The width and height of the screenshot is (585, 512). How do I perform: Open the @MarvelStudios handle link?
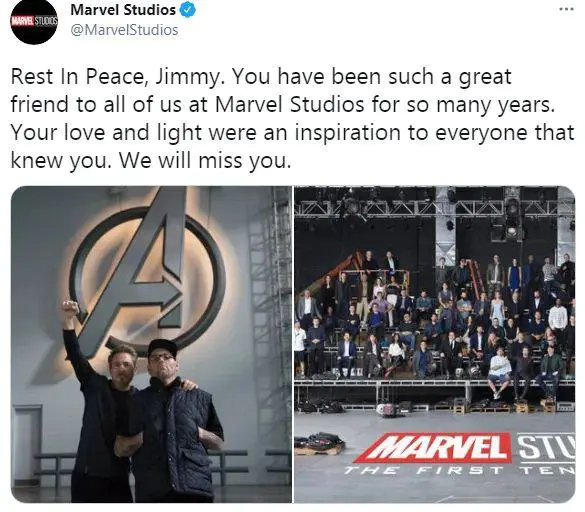tap(124, 30)
